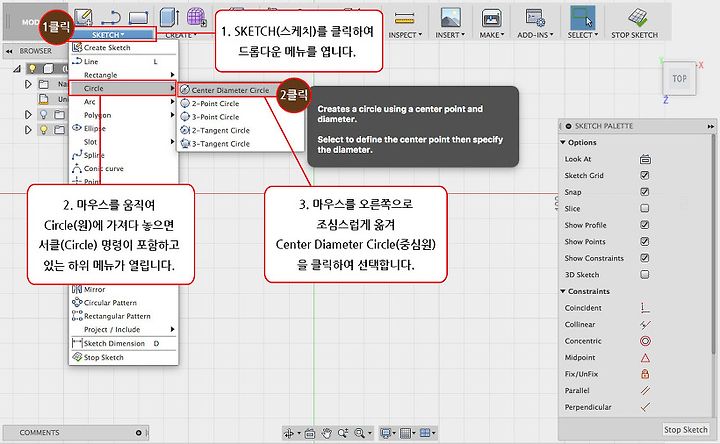Select the Pan hand tool
720x444 pixels.
(326, 433)
